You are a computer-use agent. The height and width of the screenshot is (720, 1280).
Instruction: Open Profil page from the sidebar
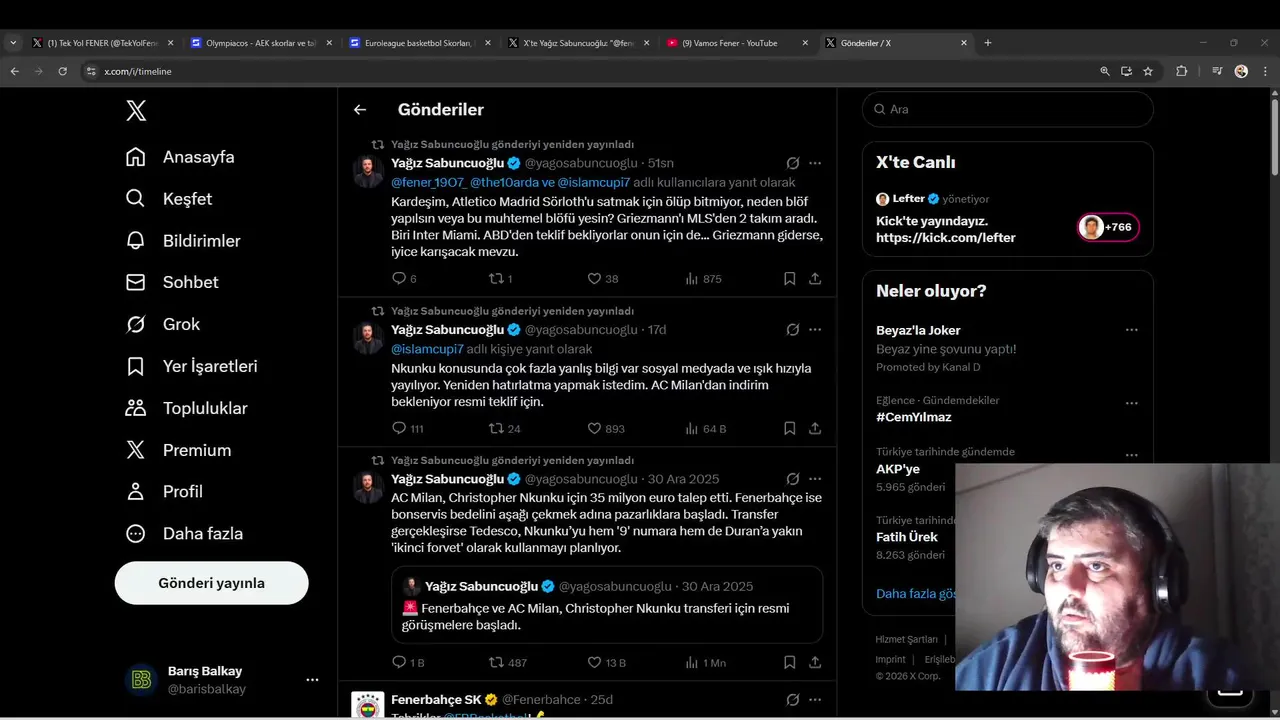pyautogui.click(x=164, y=492)
